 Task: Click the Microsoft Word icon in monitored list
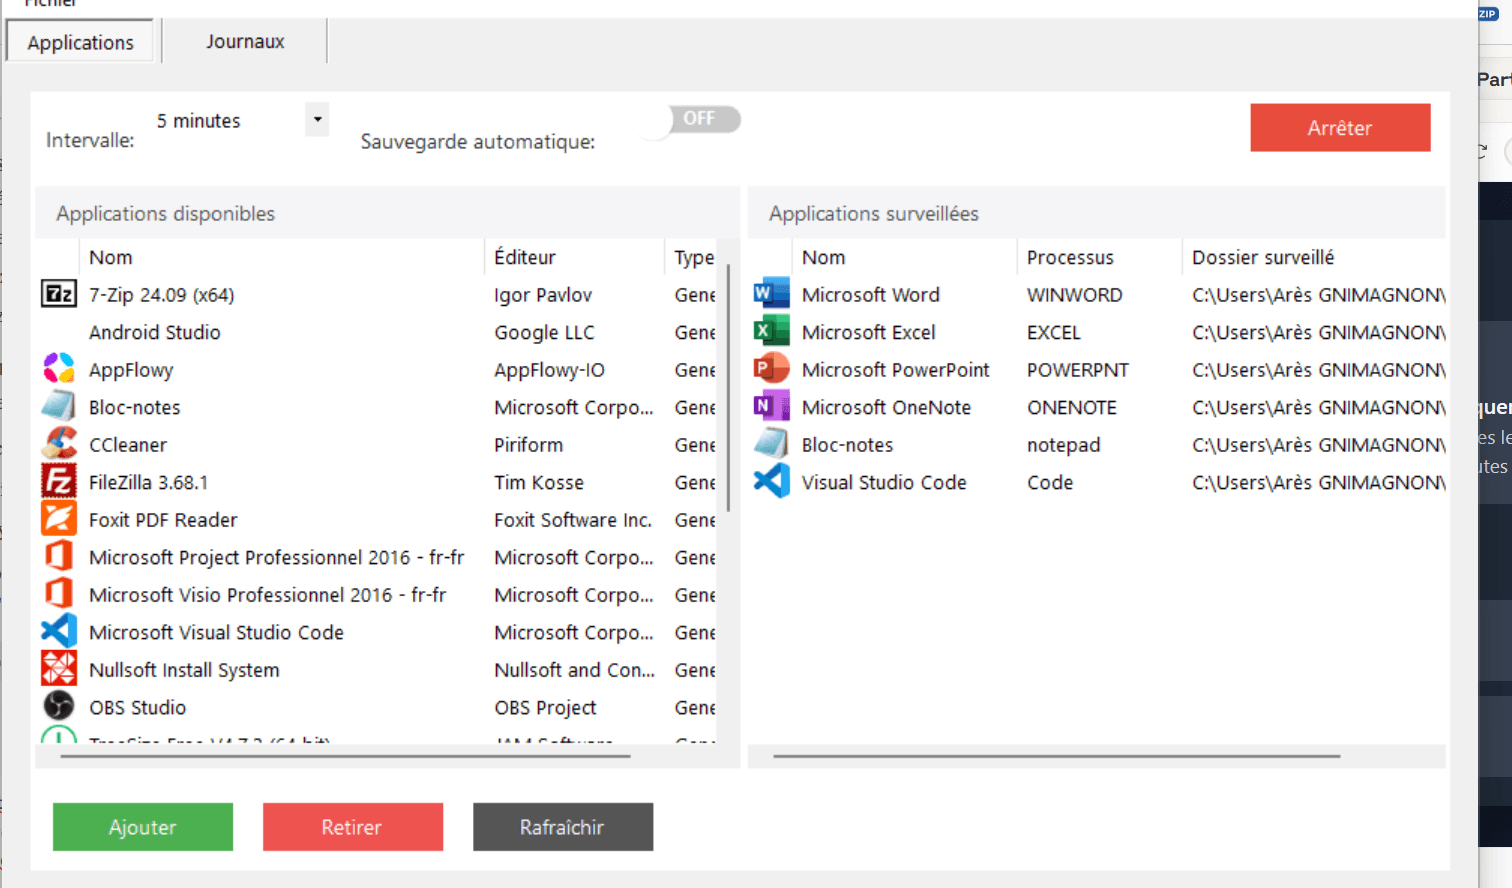tap(771, 294)
